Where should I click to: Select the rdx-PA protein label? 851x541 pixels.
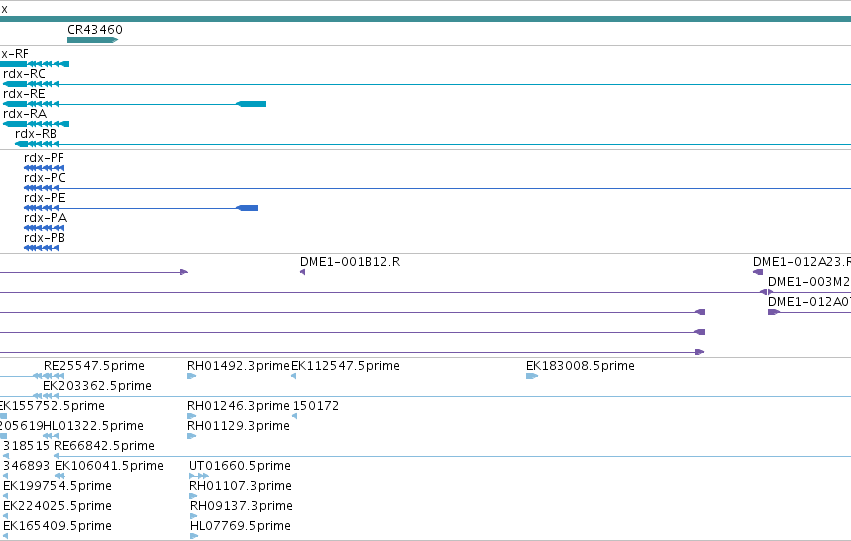[x=46, y=218]
